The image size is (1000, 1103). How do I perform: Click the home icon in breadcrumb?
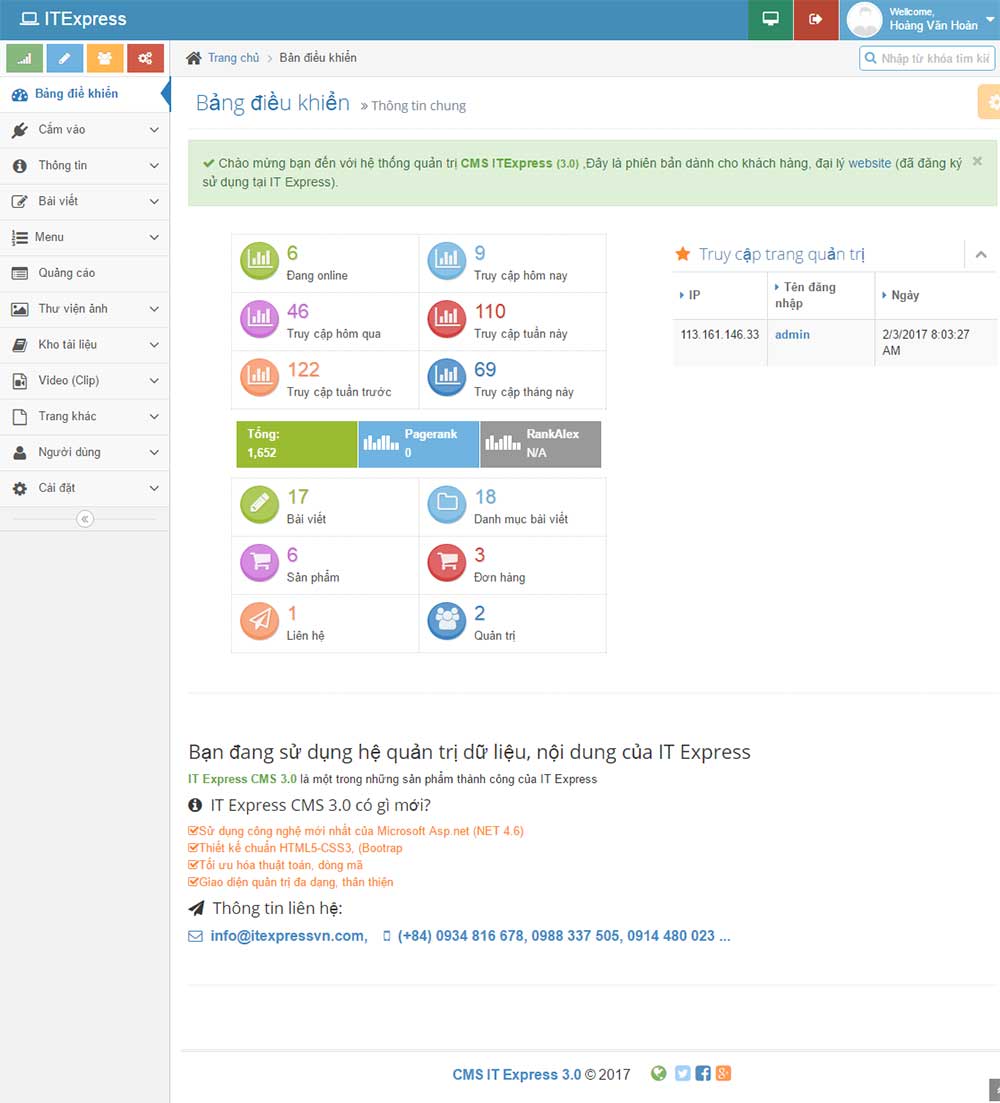pyautogui.click(x=193, y=58)
